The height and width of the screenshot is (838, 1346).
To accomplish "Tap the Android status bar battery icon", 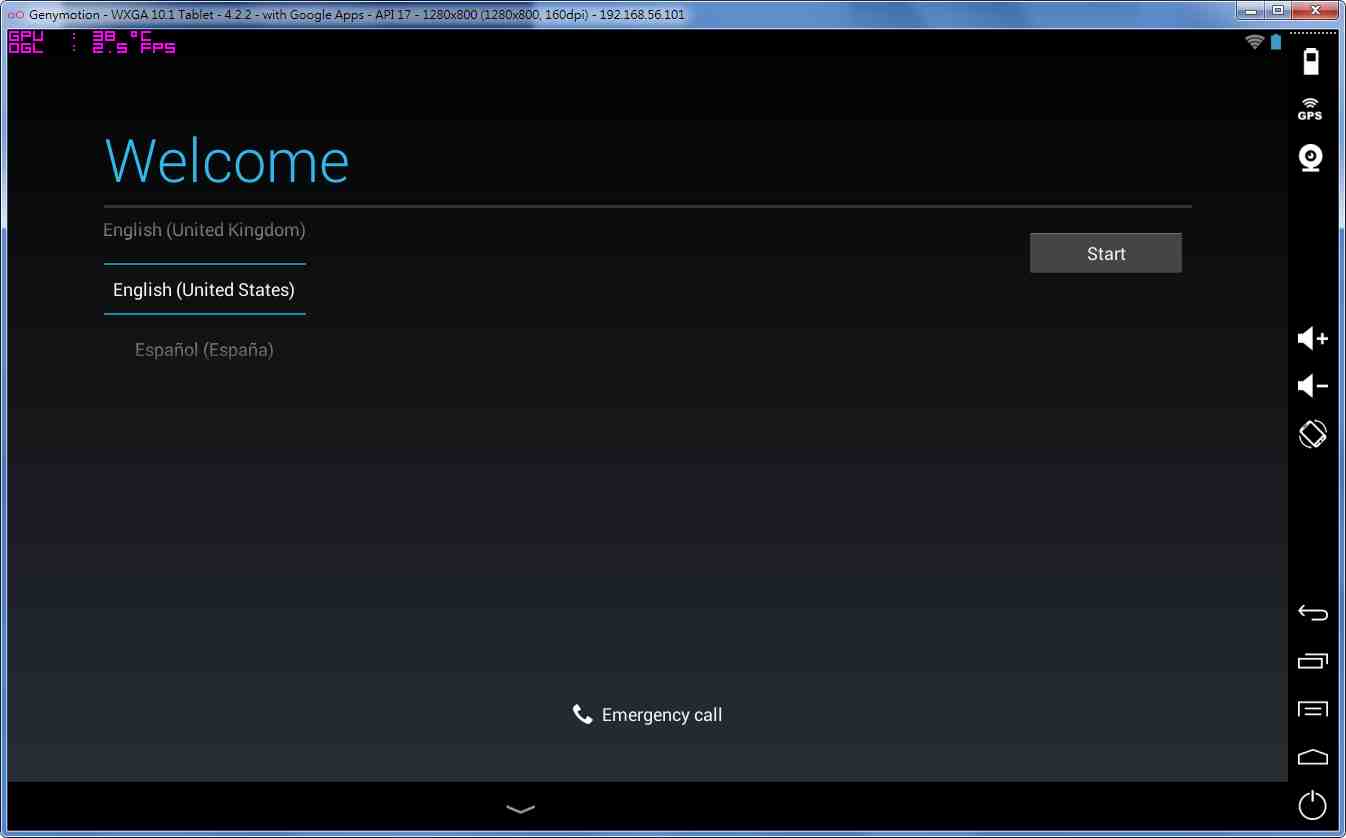I will click(1276, 42).
